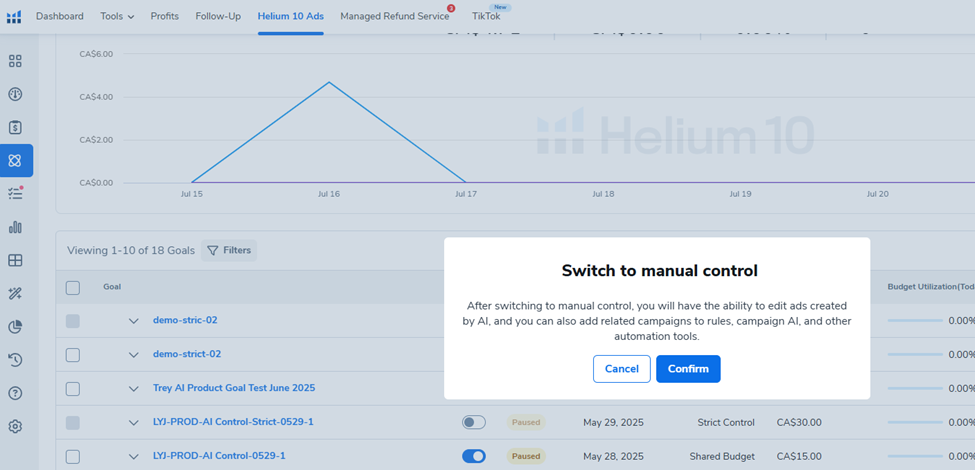Toggle switch for LYJ-PROD-AI Control-Strict-0529-1
The image size is (975, 470).
pyautogui.click(x=473, y=422)
